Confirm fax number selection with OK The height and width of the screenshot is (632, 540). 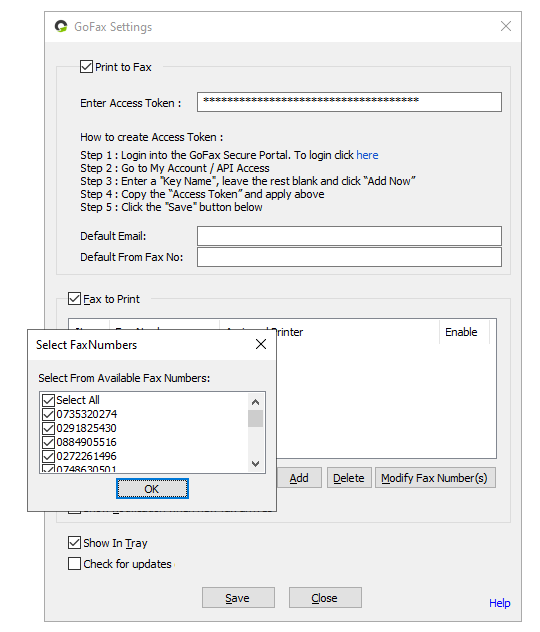click(x=152, y=489)
